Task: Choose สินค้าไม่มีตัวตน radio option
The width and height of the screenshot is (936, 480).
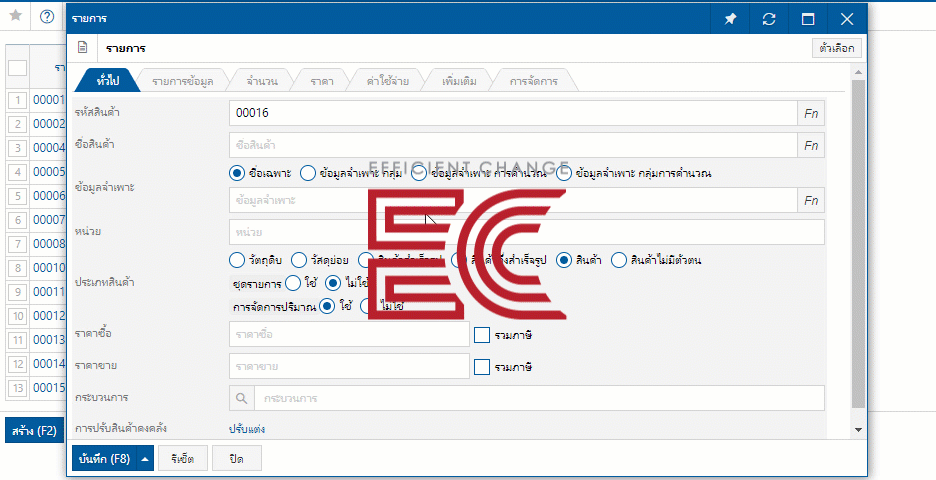Action: [619, 260]
